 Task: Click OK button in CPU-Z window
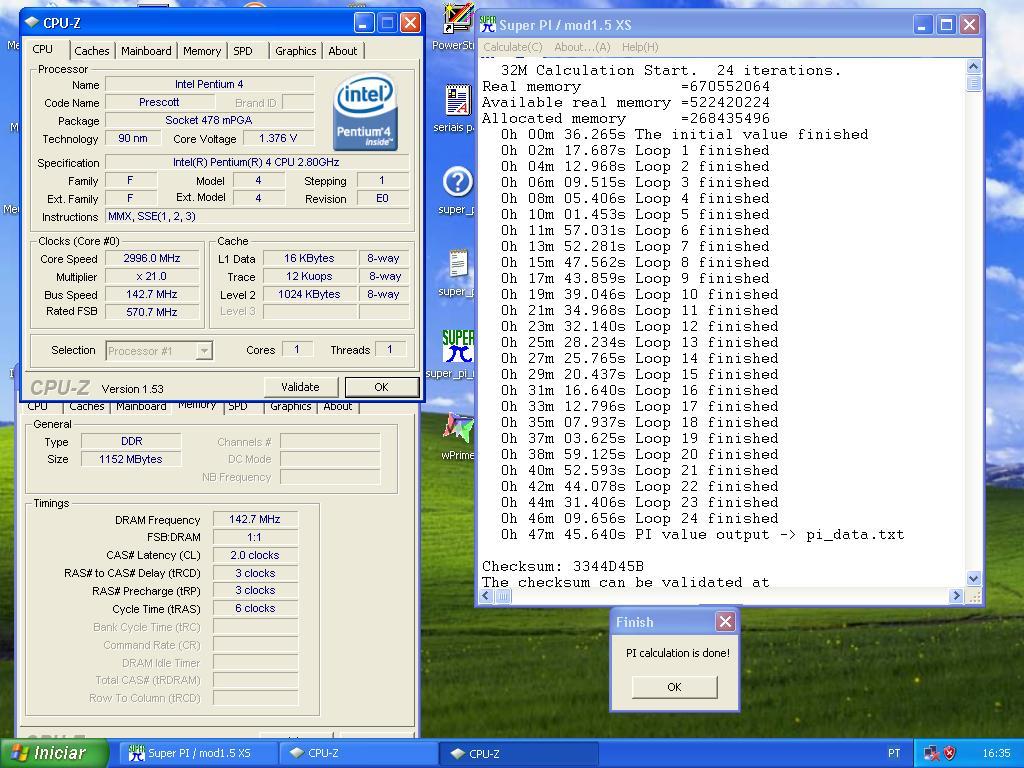pos(381,387)
